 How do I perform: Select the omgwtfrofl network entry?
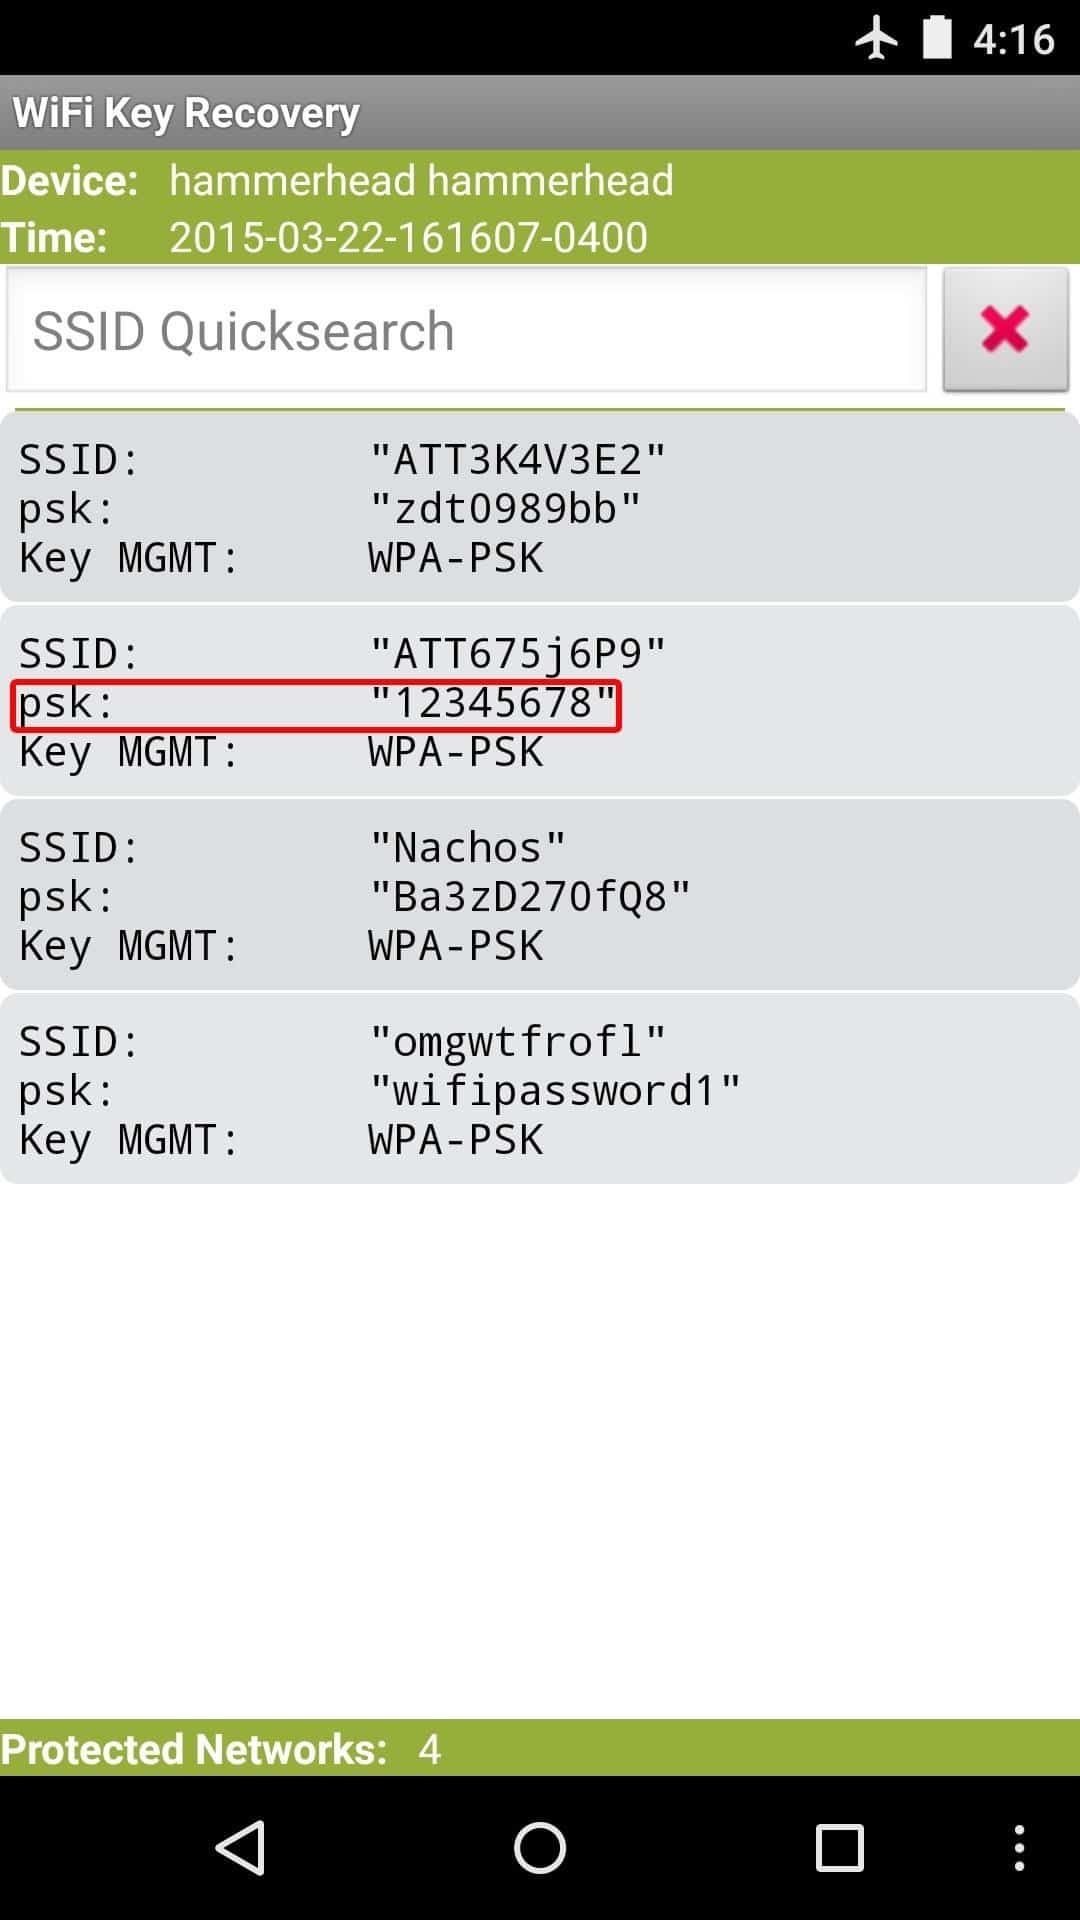click(540, 1089)
